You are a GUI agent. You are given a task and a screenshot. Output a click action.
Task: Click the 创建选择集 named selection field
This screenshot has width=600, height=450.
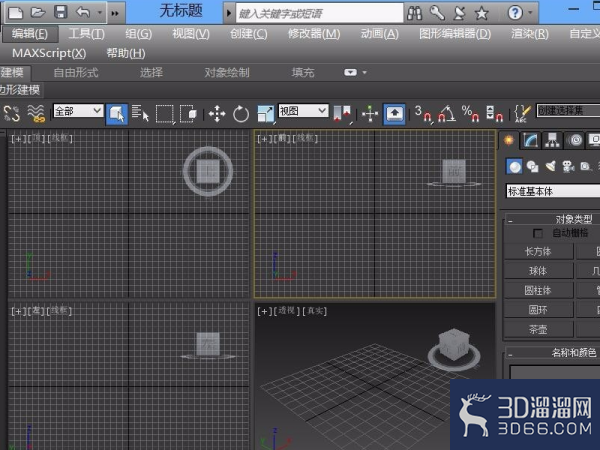tap(568, 111)
